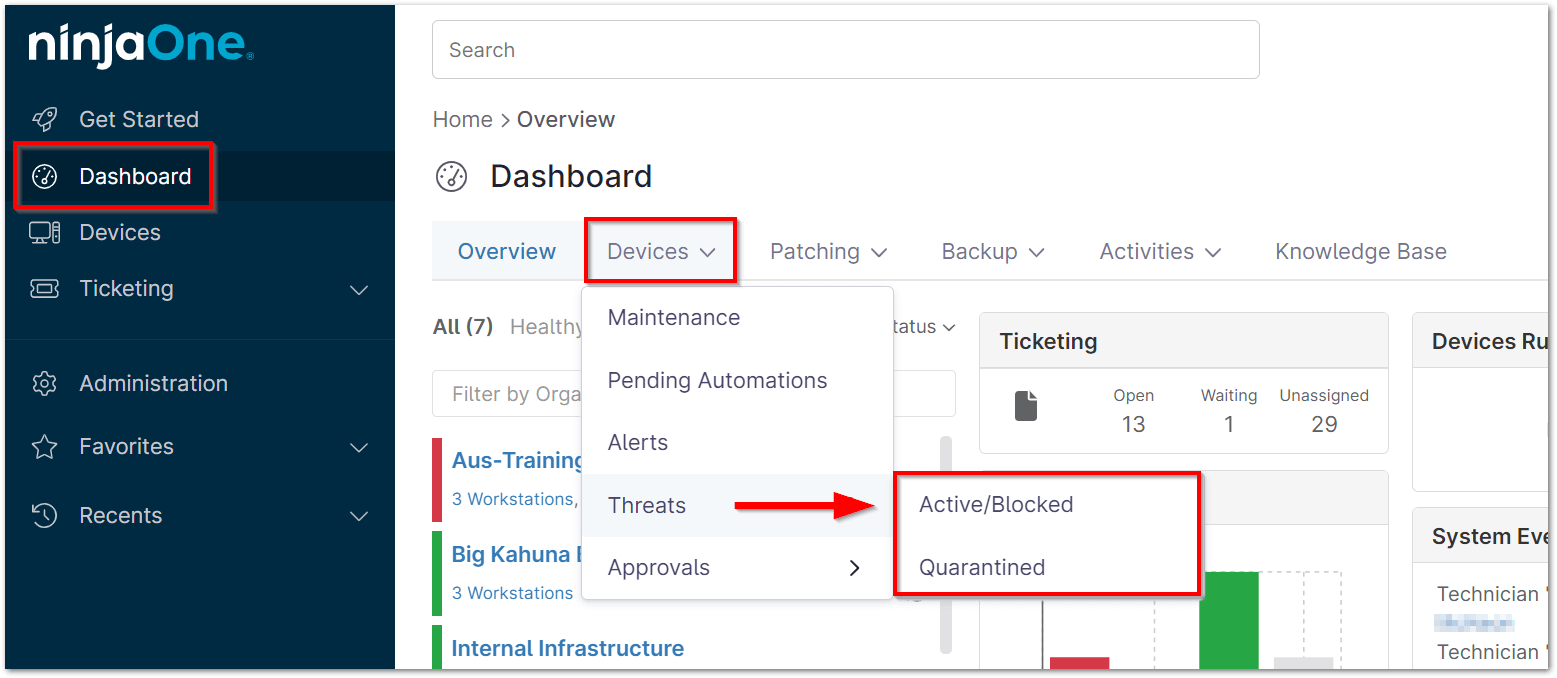The height and width of the screenshot is (678, 1557).
Task: Click the Devices monitor icon in sidebar
Action: coord(45,233)
